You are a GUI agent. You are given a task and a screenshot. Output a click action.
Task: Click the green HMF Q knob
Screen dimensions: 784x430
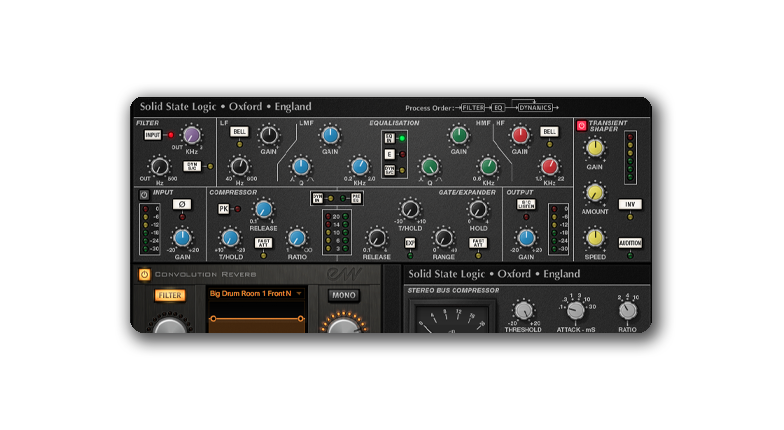[x=428, y=166]
